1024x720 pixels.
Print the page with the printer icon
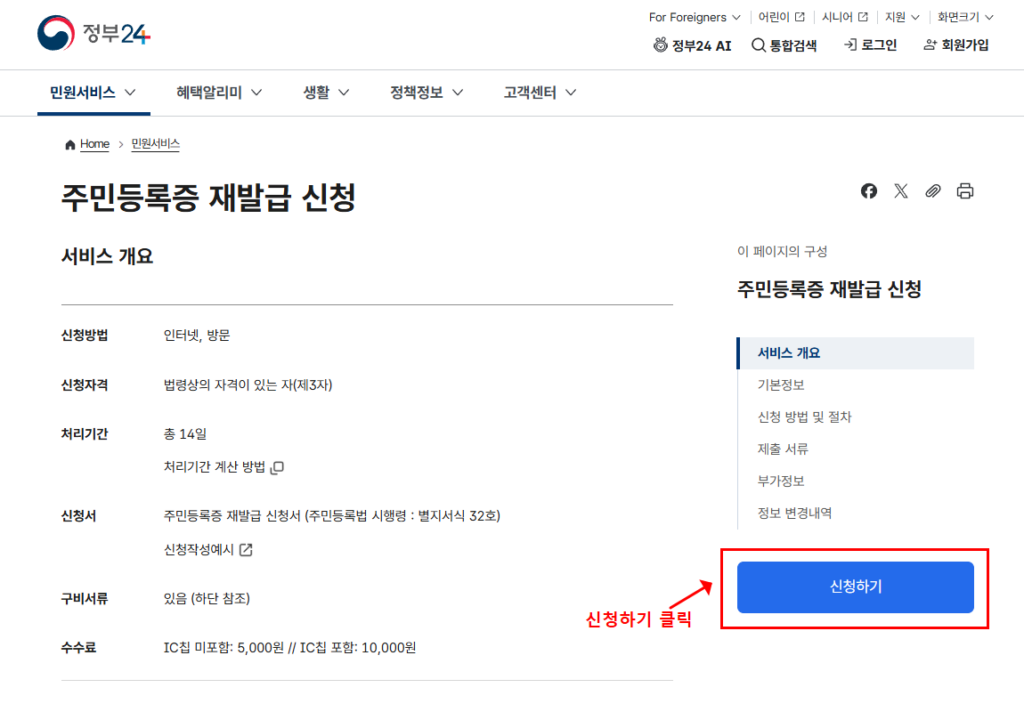pyautogui.click(x=965, y=191)
